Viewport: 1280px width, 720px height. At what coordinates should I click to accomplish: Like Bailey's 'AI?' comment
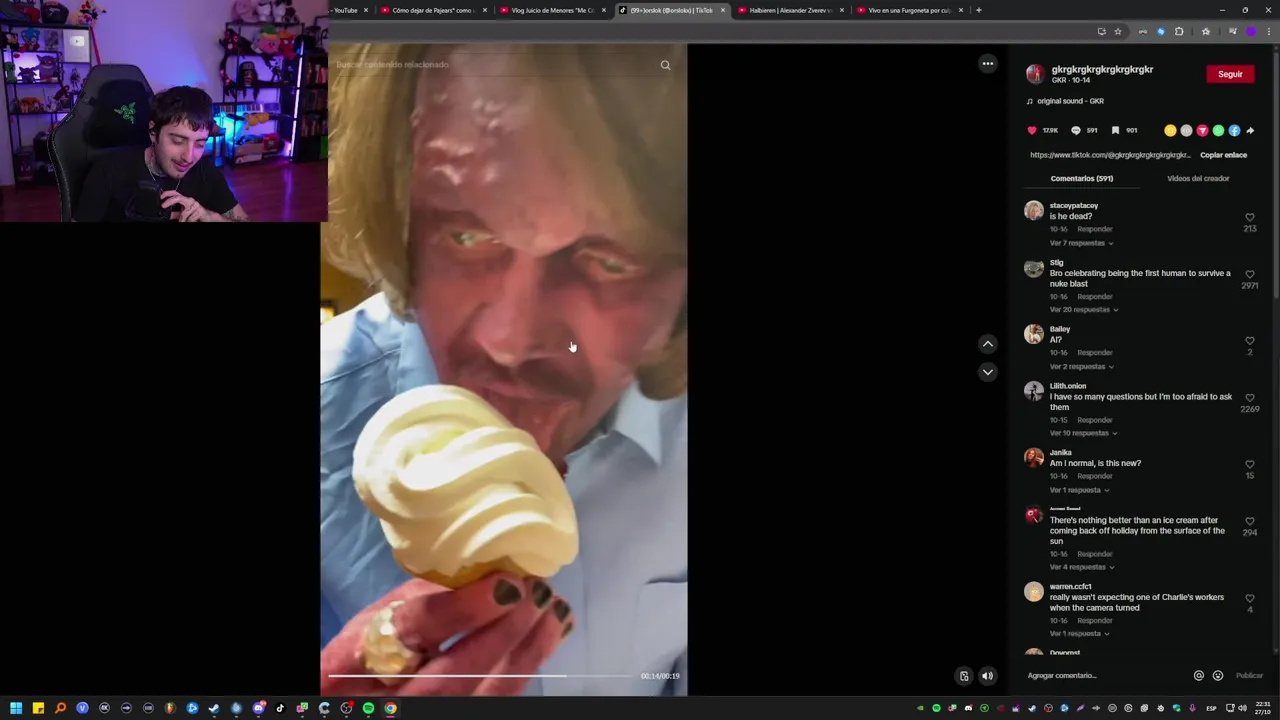1250,341
